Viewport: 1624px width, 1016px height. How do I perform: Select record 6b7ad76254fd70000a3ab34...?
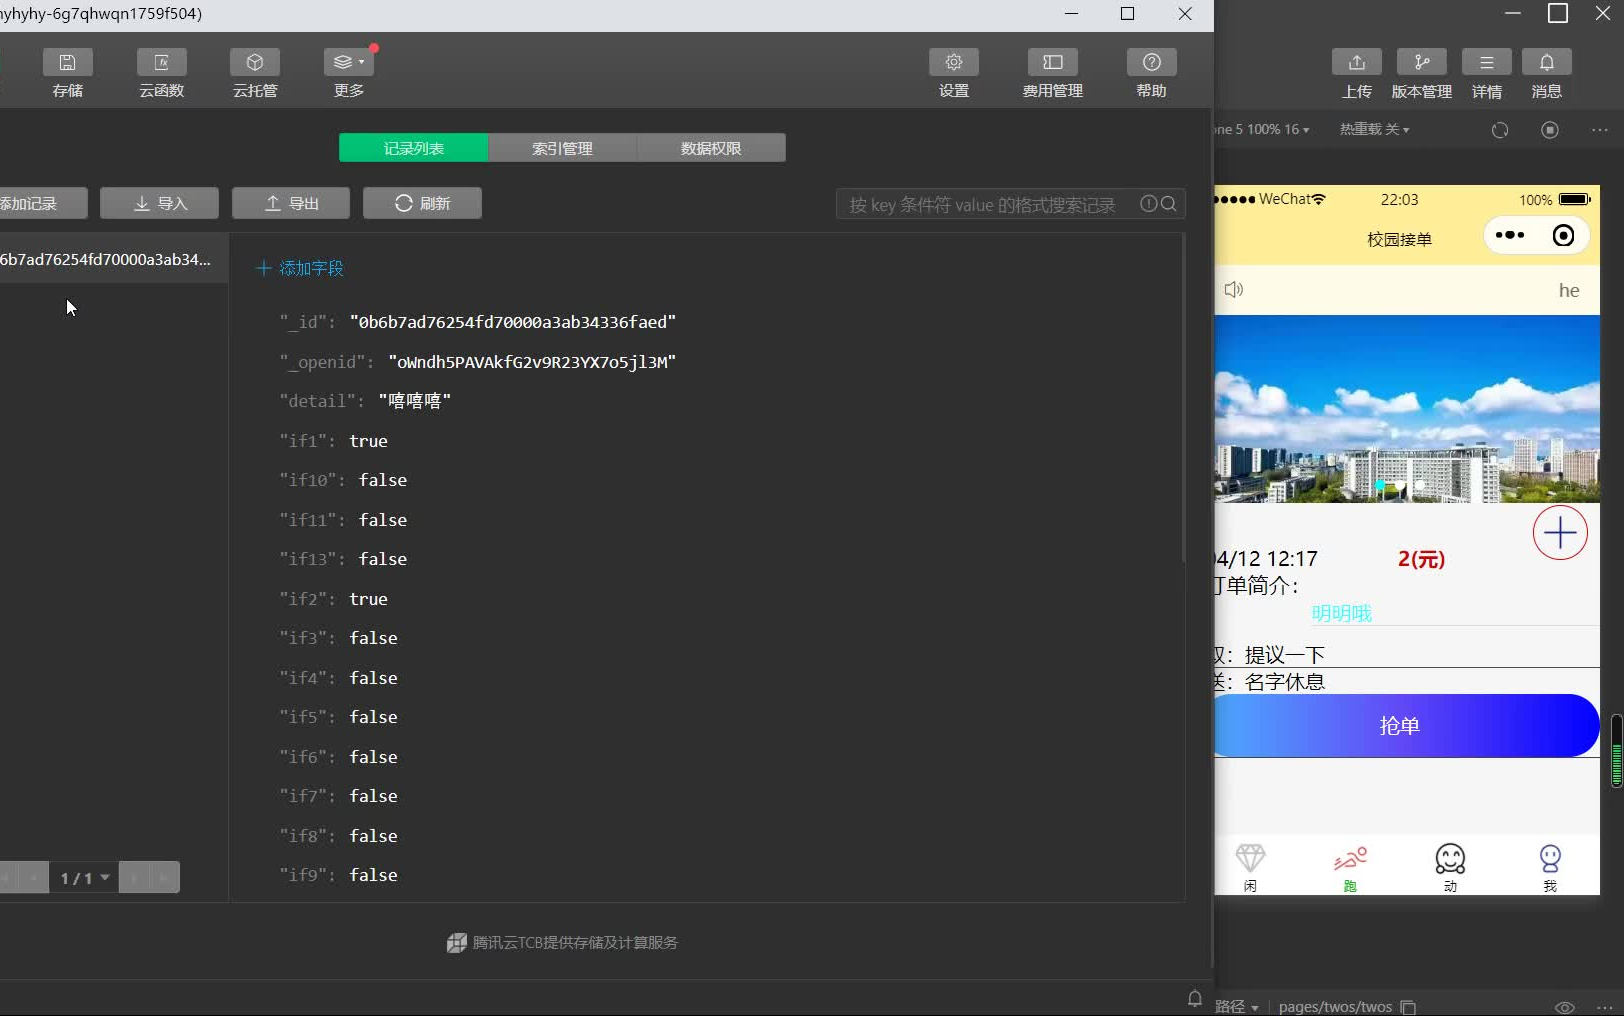click(113, 259)
